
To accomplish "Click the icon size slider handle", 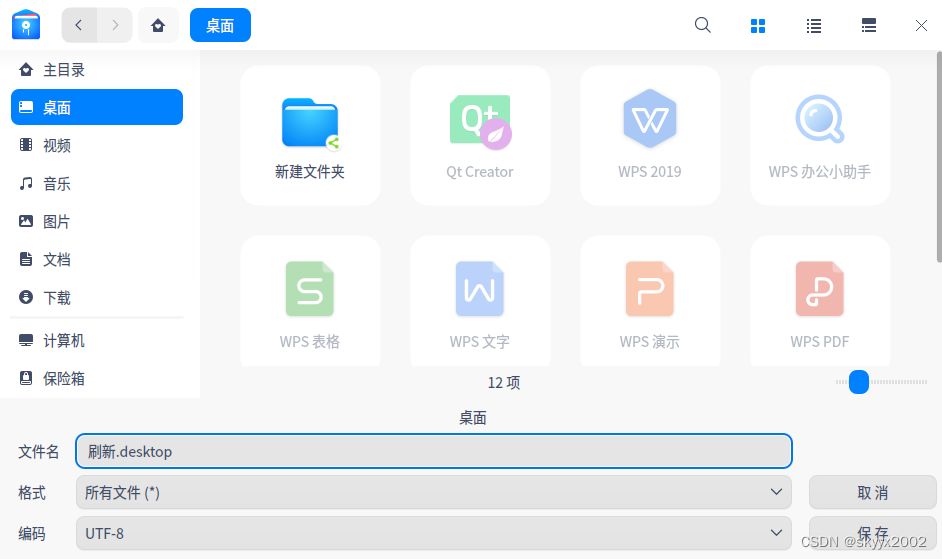I will coord(859,382).
